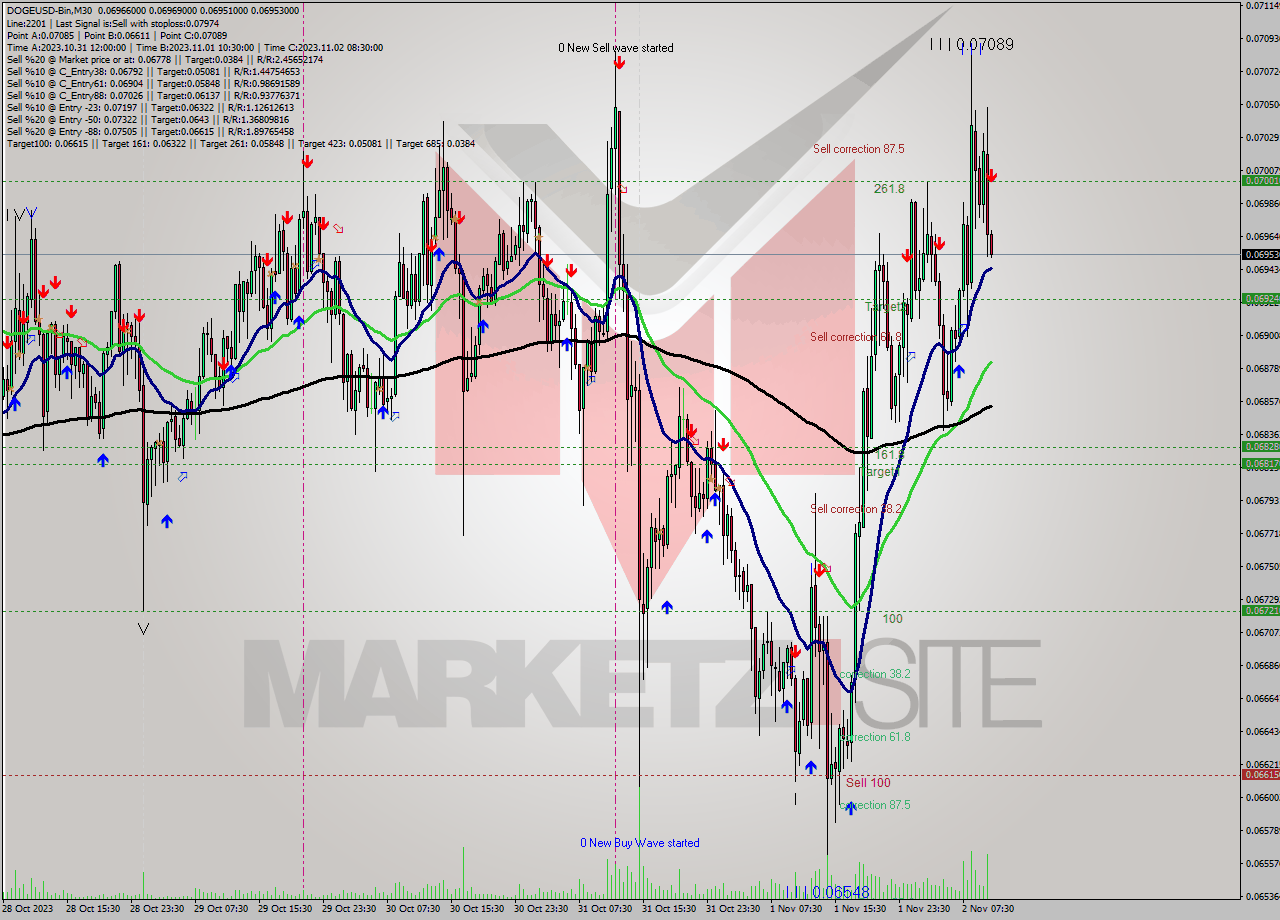Click the red 0.06615 price tag
The image size is (1280, 920).
pos(1259,774)
